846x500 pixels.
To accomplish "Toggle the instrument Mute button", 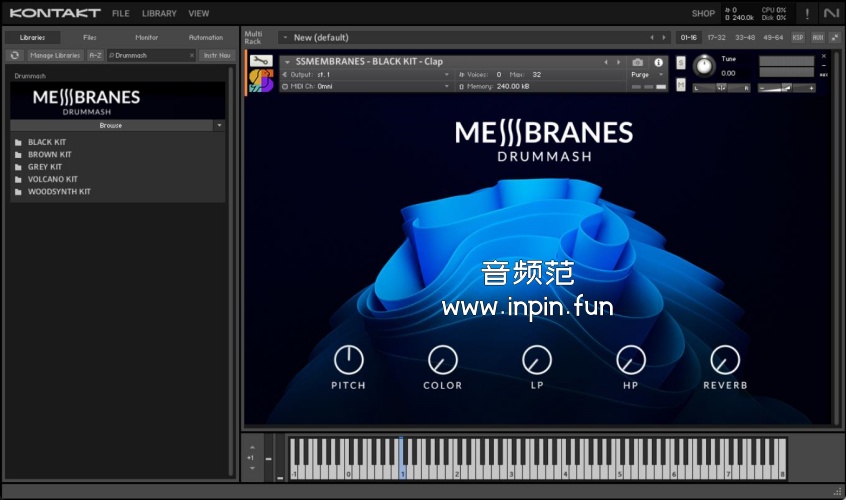I will click(681, 87).
